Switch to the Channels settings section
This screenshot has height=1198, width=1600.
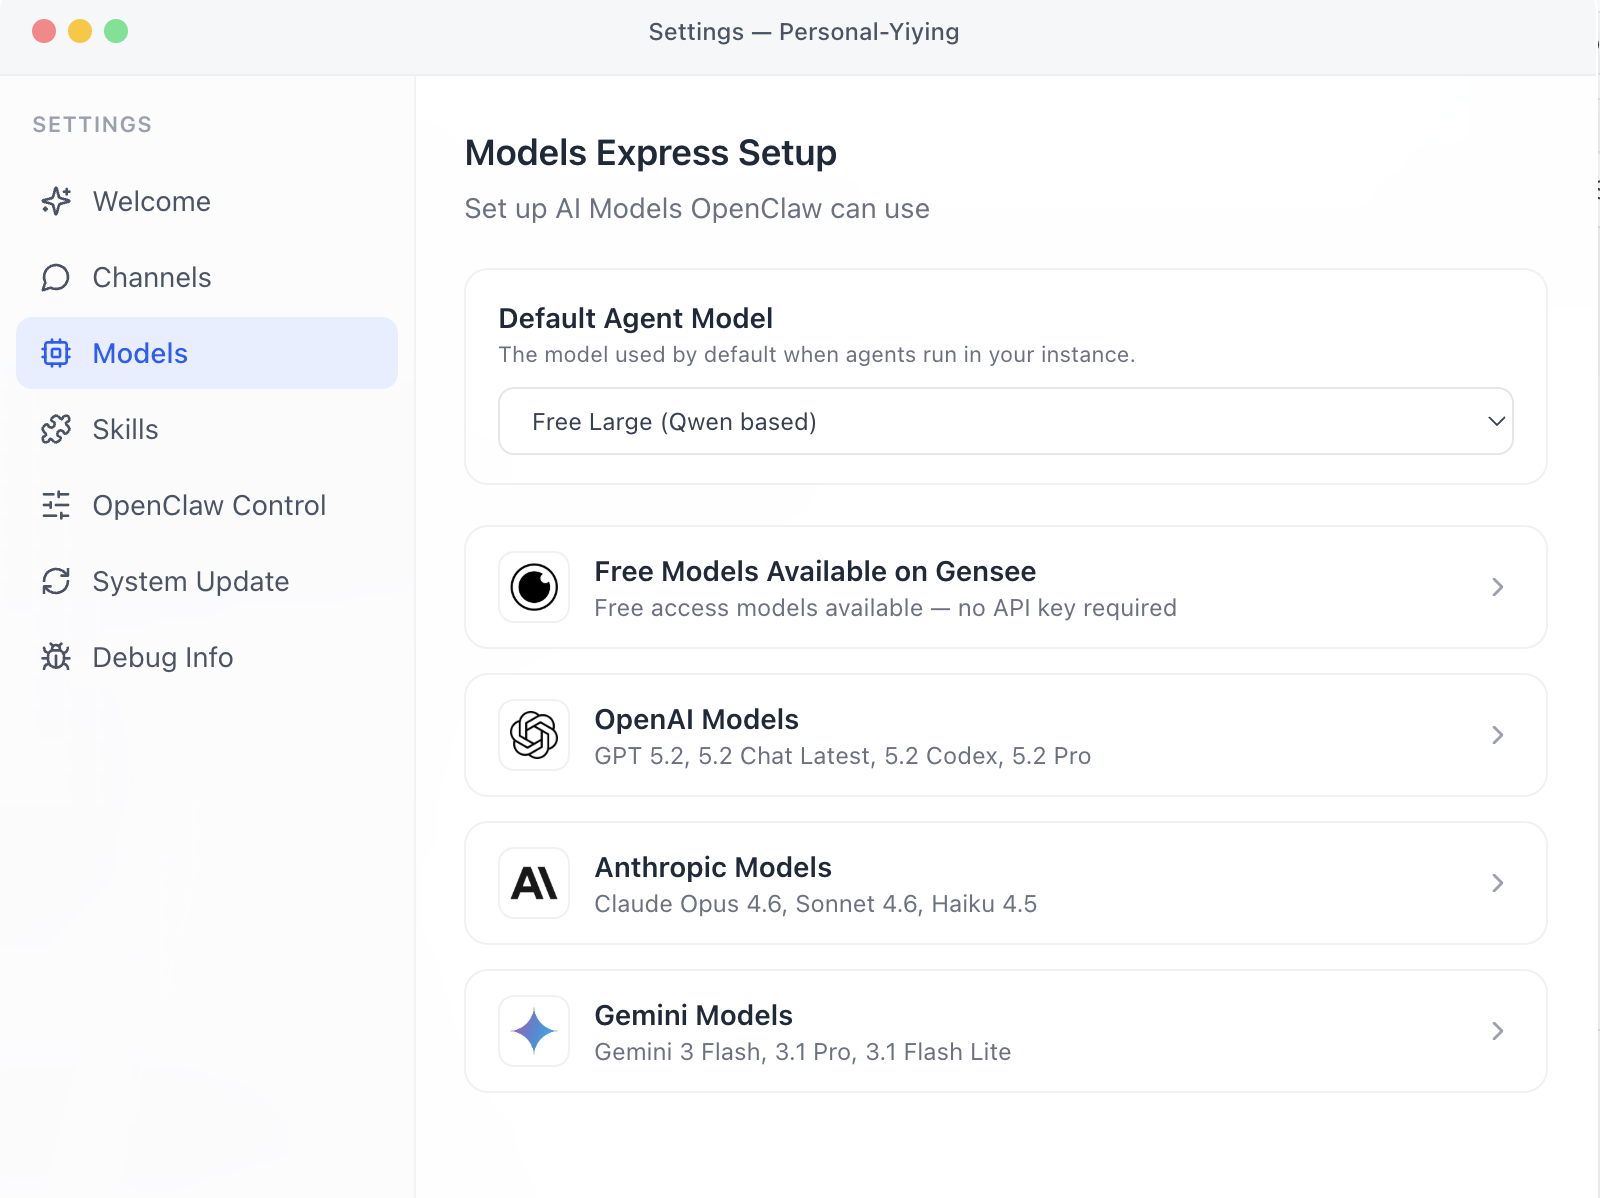pos(152,277)
